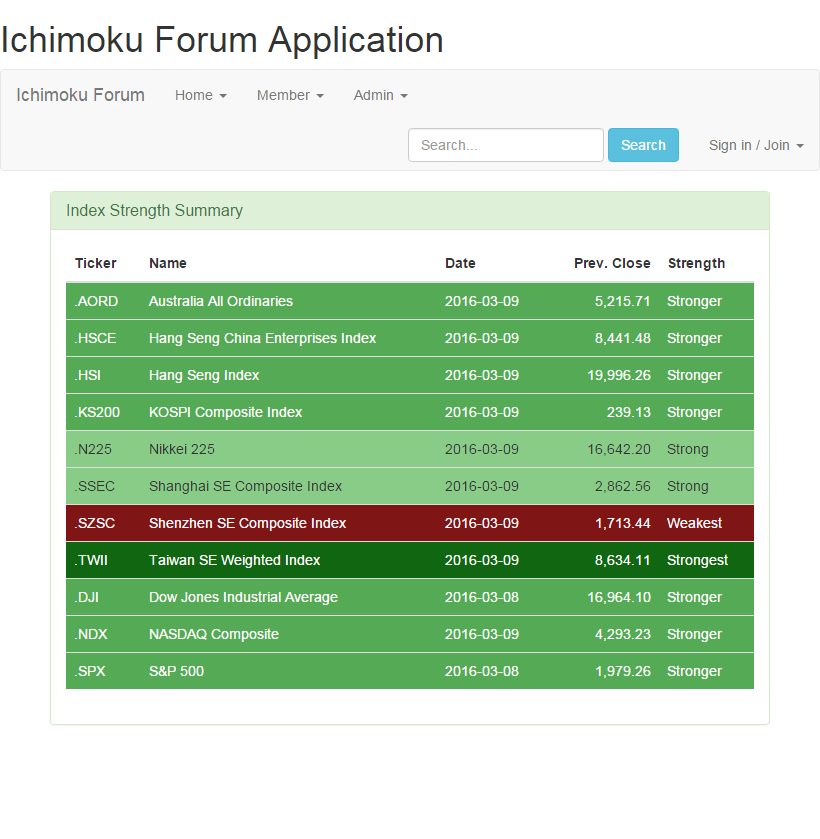Click the Ichimoku Forum brand link
820x839 pixels.
click(x=80, y=95)
